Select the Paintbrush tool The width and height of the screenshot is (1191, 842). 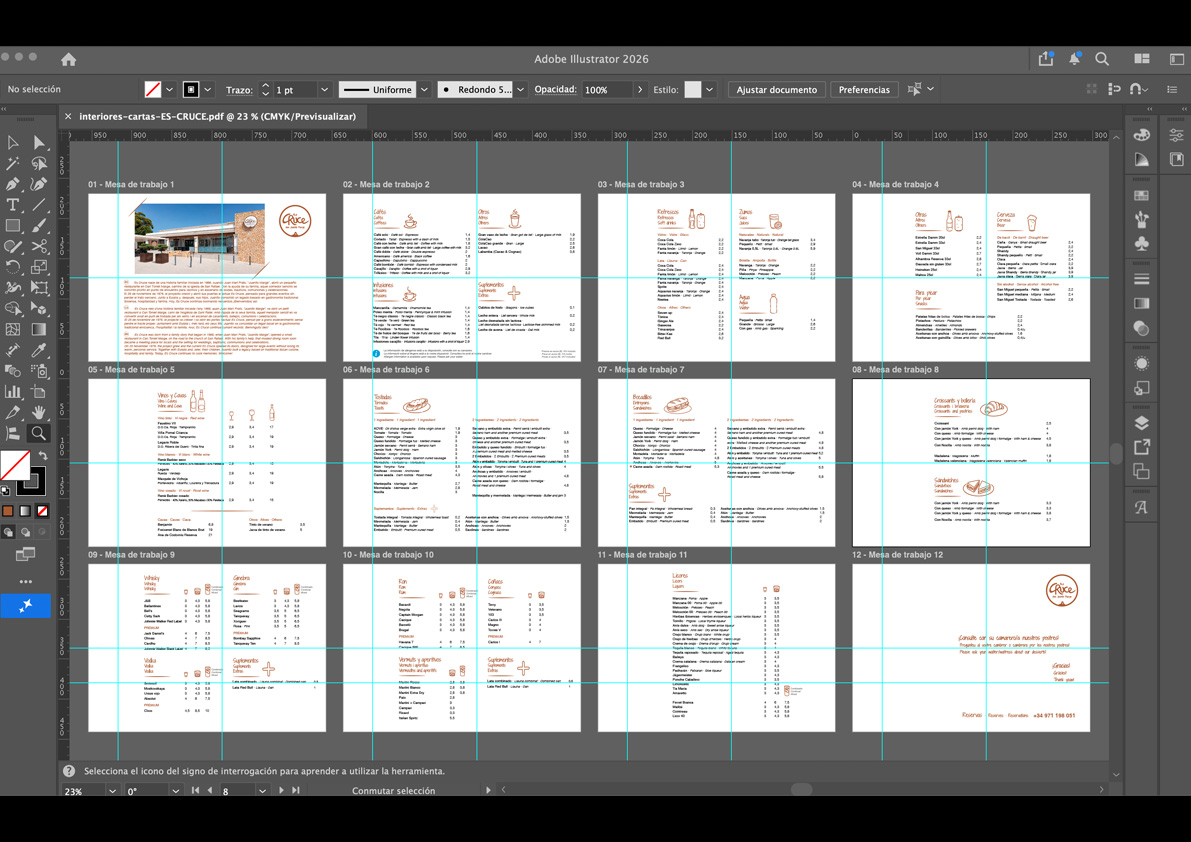pyautogui.click(x=39, y=225)
